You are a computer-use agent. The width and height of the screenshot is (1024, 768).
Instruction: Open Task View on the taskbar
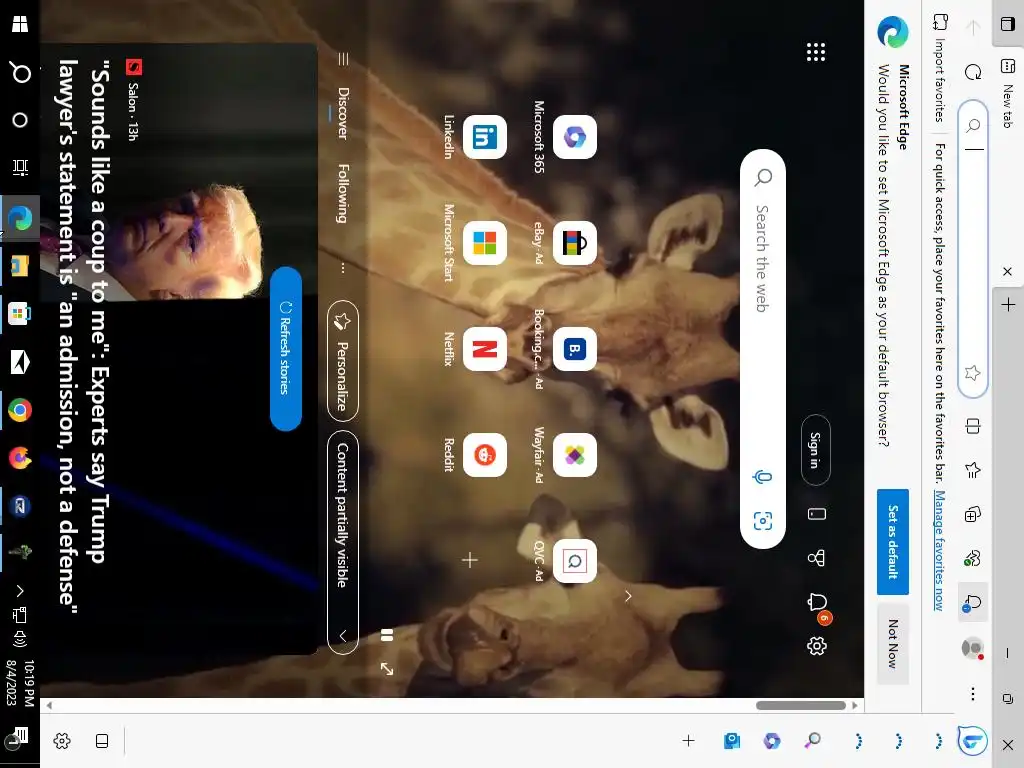[x=20, y=168]
